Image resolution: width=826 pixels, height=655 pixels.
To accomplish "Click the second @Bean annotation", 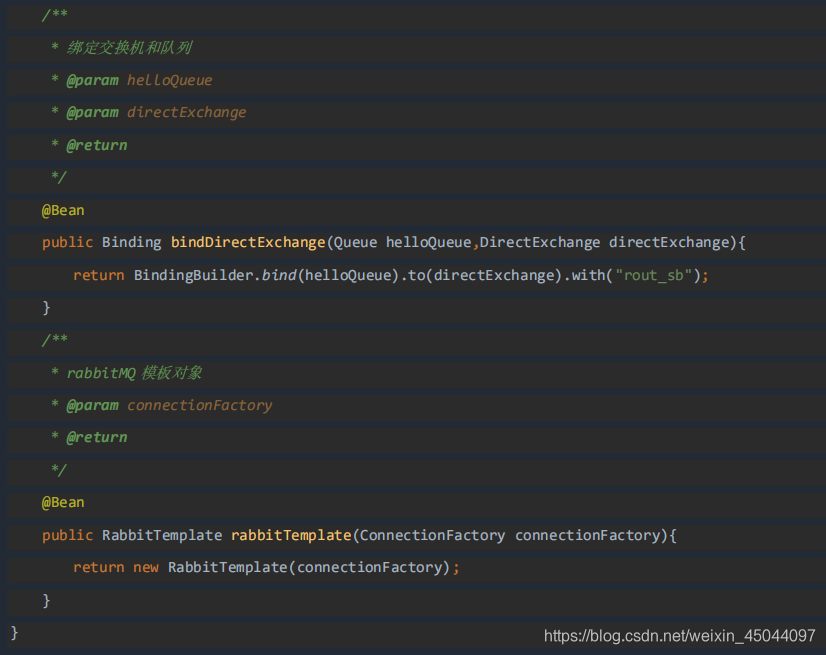I will coord(63,503).
